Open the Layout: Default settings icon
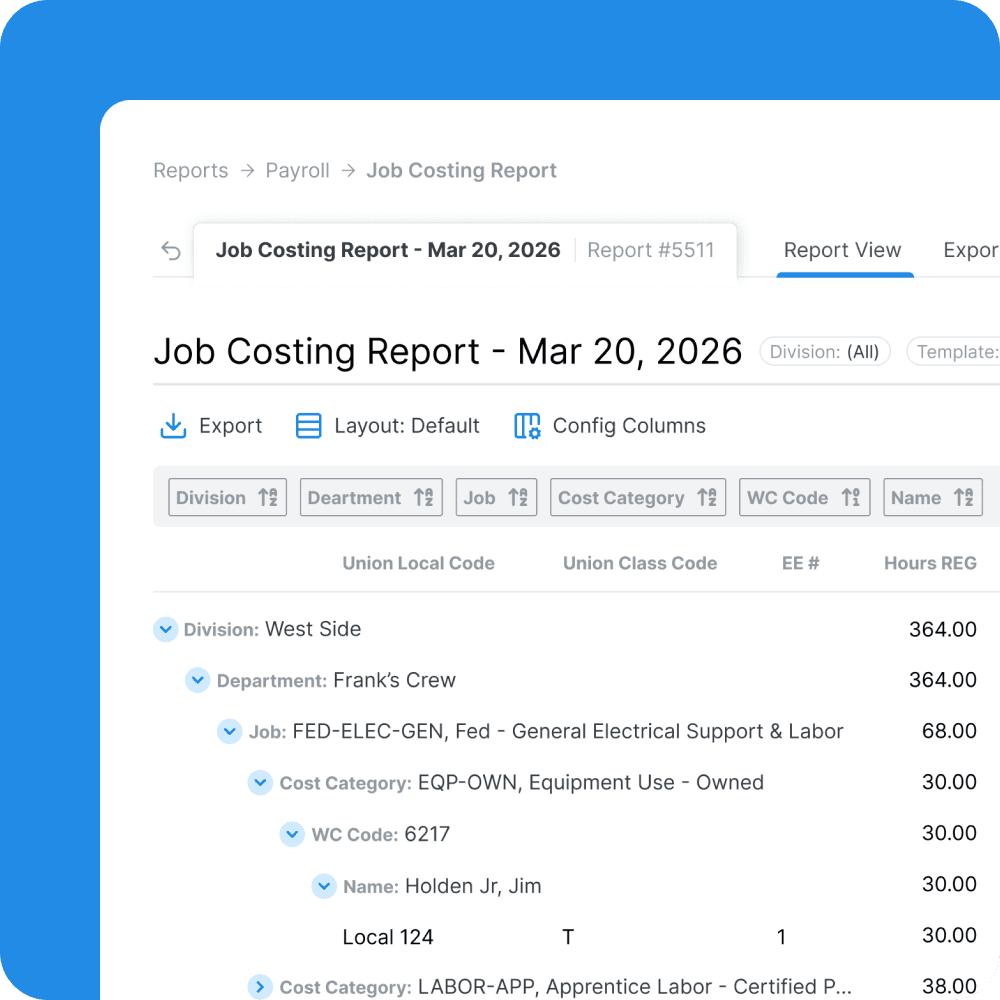This screenshot has width=1000, height=1000. coord(308,425)
